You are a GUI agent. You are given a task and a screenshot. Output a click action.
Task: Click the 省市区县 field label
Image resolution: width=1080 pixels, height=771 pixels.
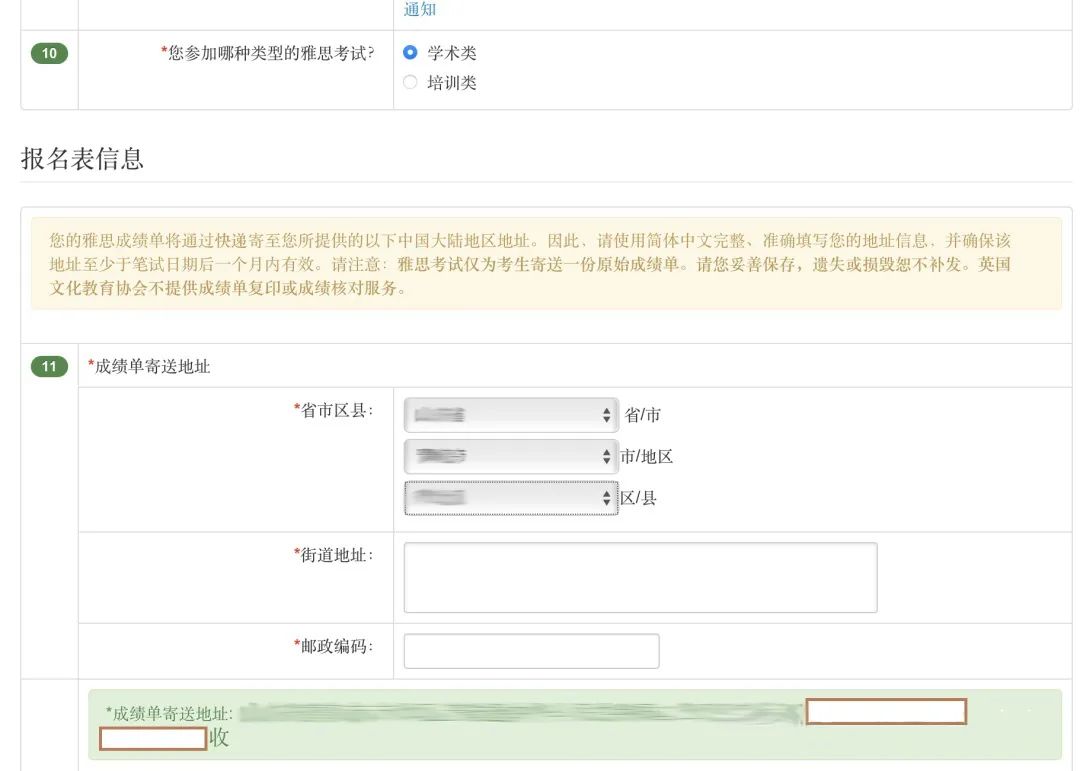(336, 410)
